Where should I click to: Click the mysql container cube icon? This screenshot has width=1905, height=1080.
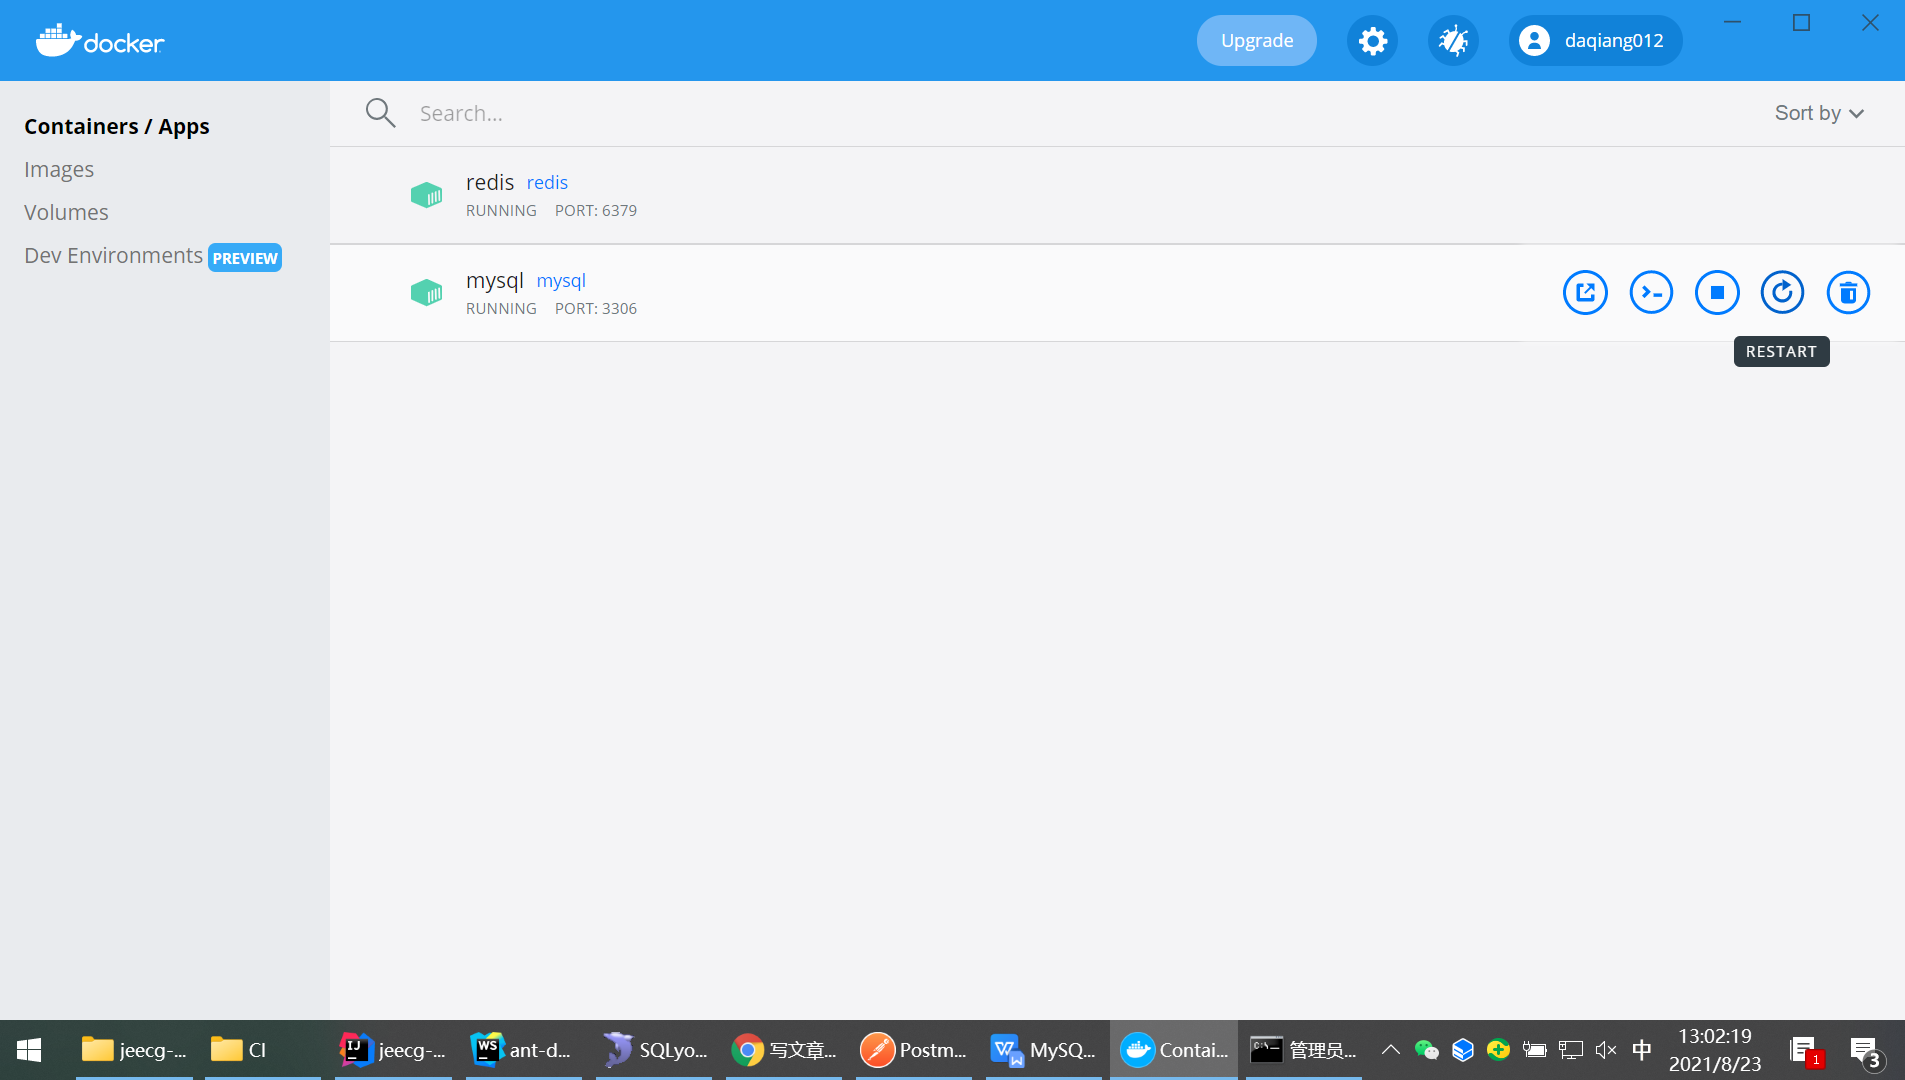point(426,293)
